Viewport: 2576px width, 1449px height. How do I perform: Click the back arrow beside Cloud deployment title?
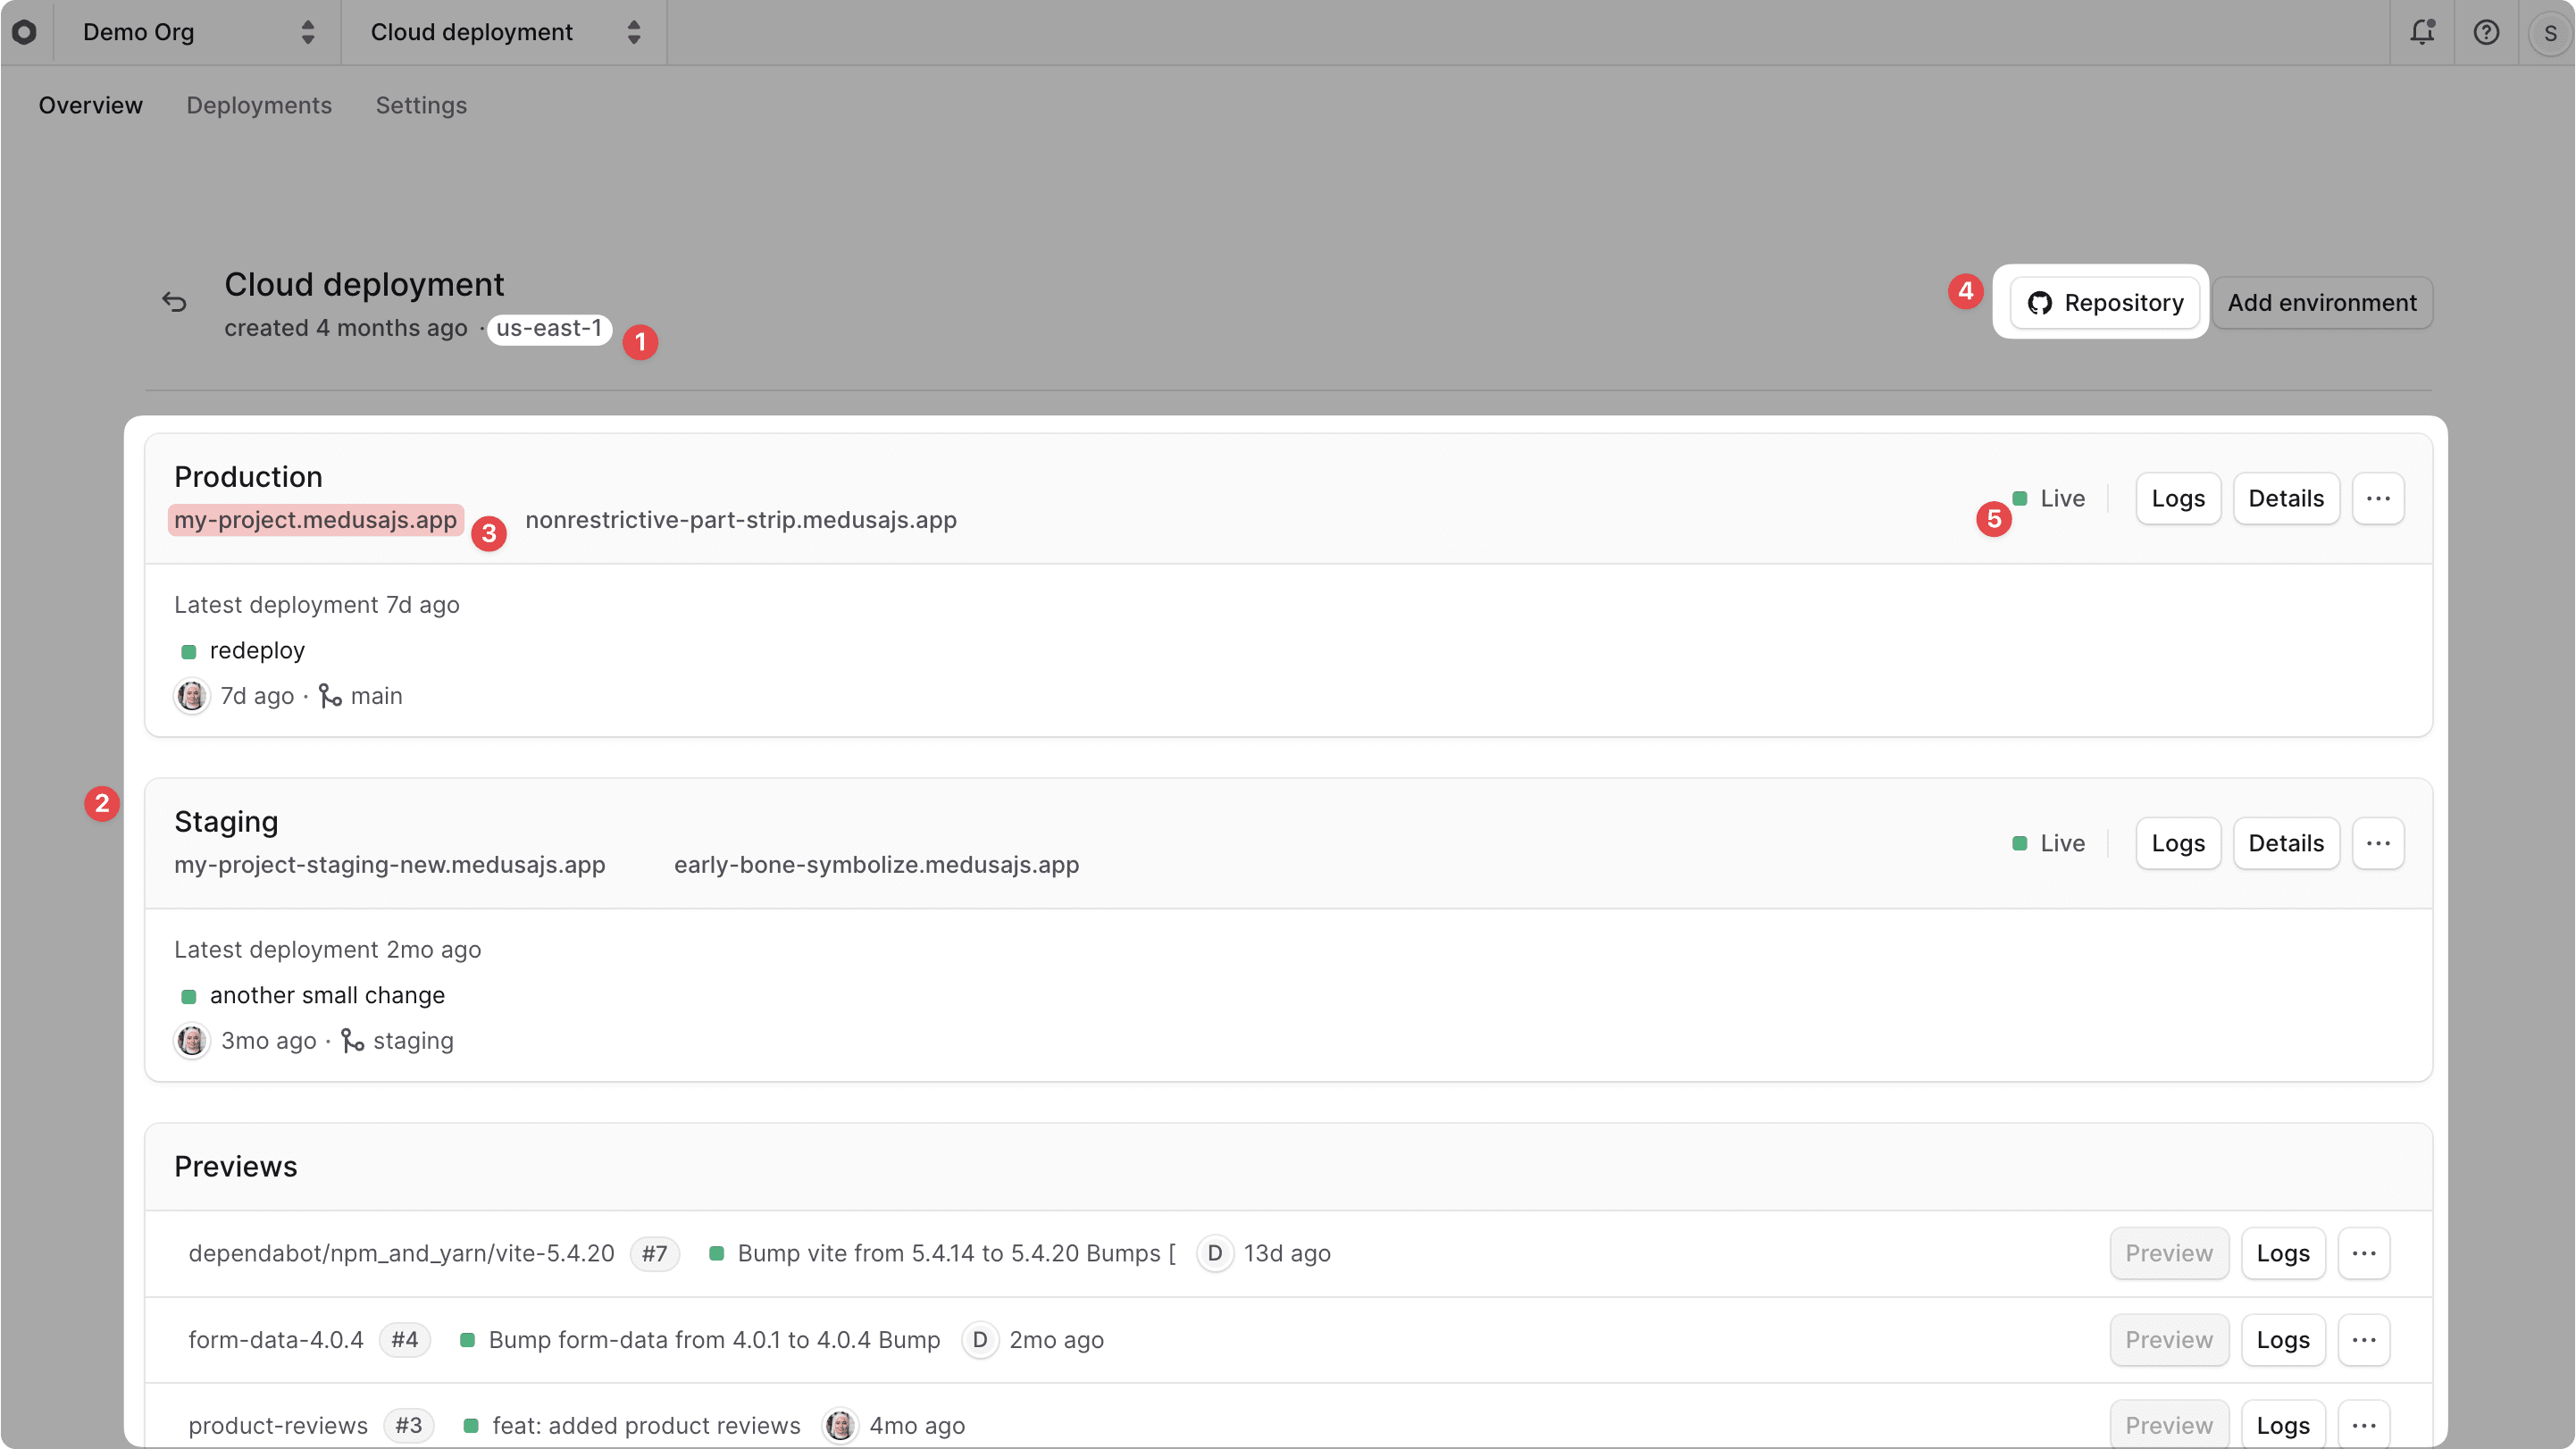point(174,300)
